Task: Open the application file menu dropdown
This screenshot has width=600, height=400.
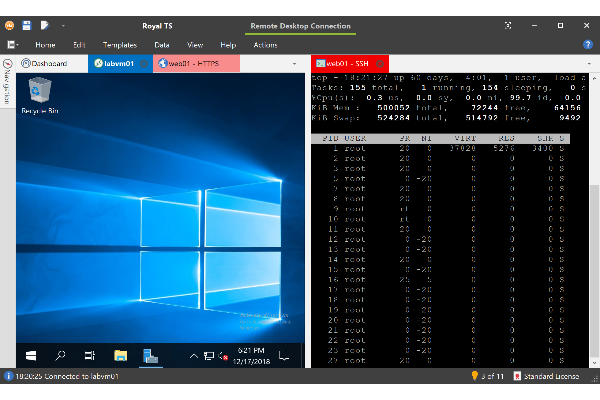Action: coord(12,45)
